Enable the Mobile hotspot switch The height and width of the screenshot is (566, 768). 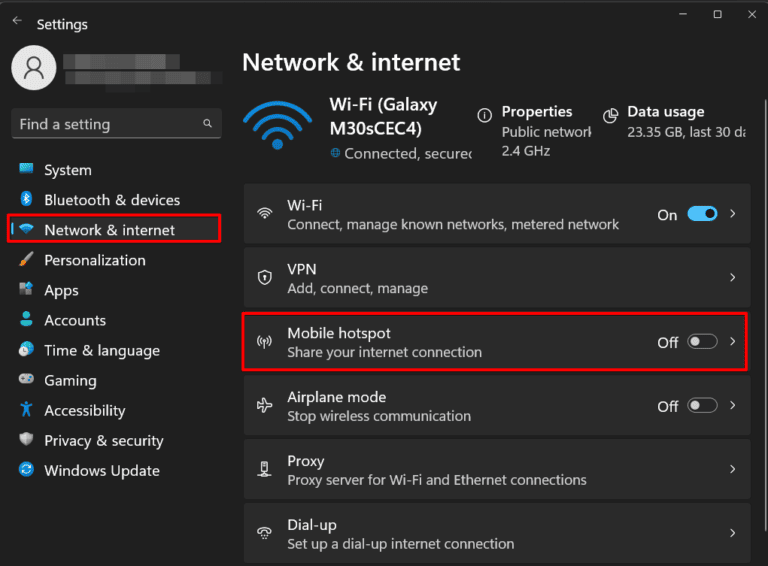coord(702,342)
